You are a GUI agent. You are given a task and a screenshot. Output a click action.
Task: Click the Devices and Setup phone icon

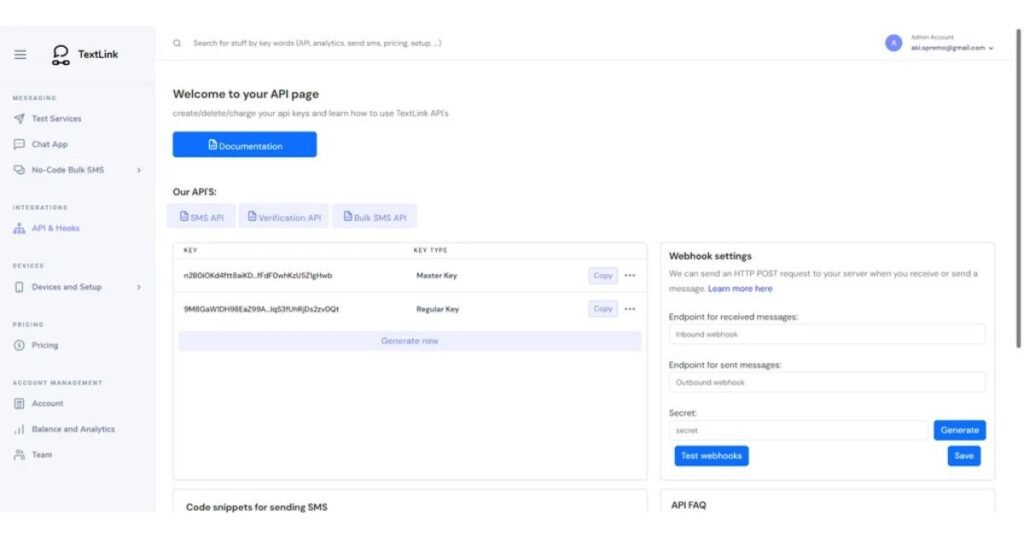click(x=19, y=287)
